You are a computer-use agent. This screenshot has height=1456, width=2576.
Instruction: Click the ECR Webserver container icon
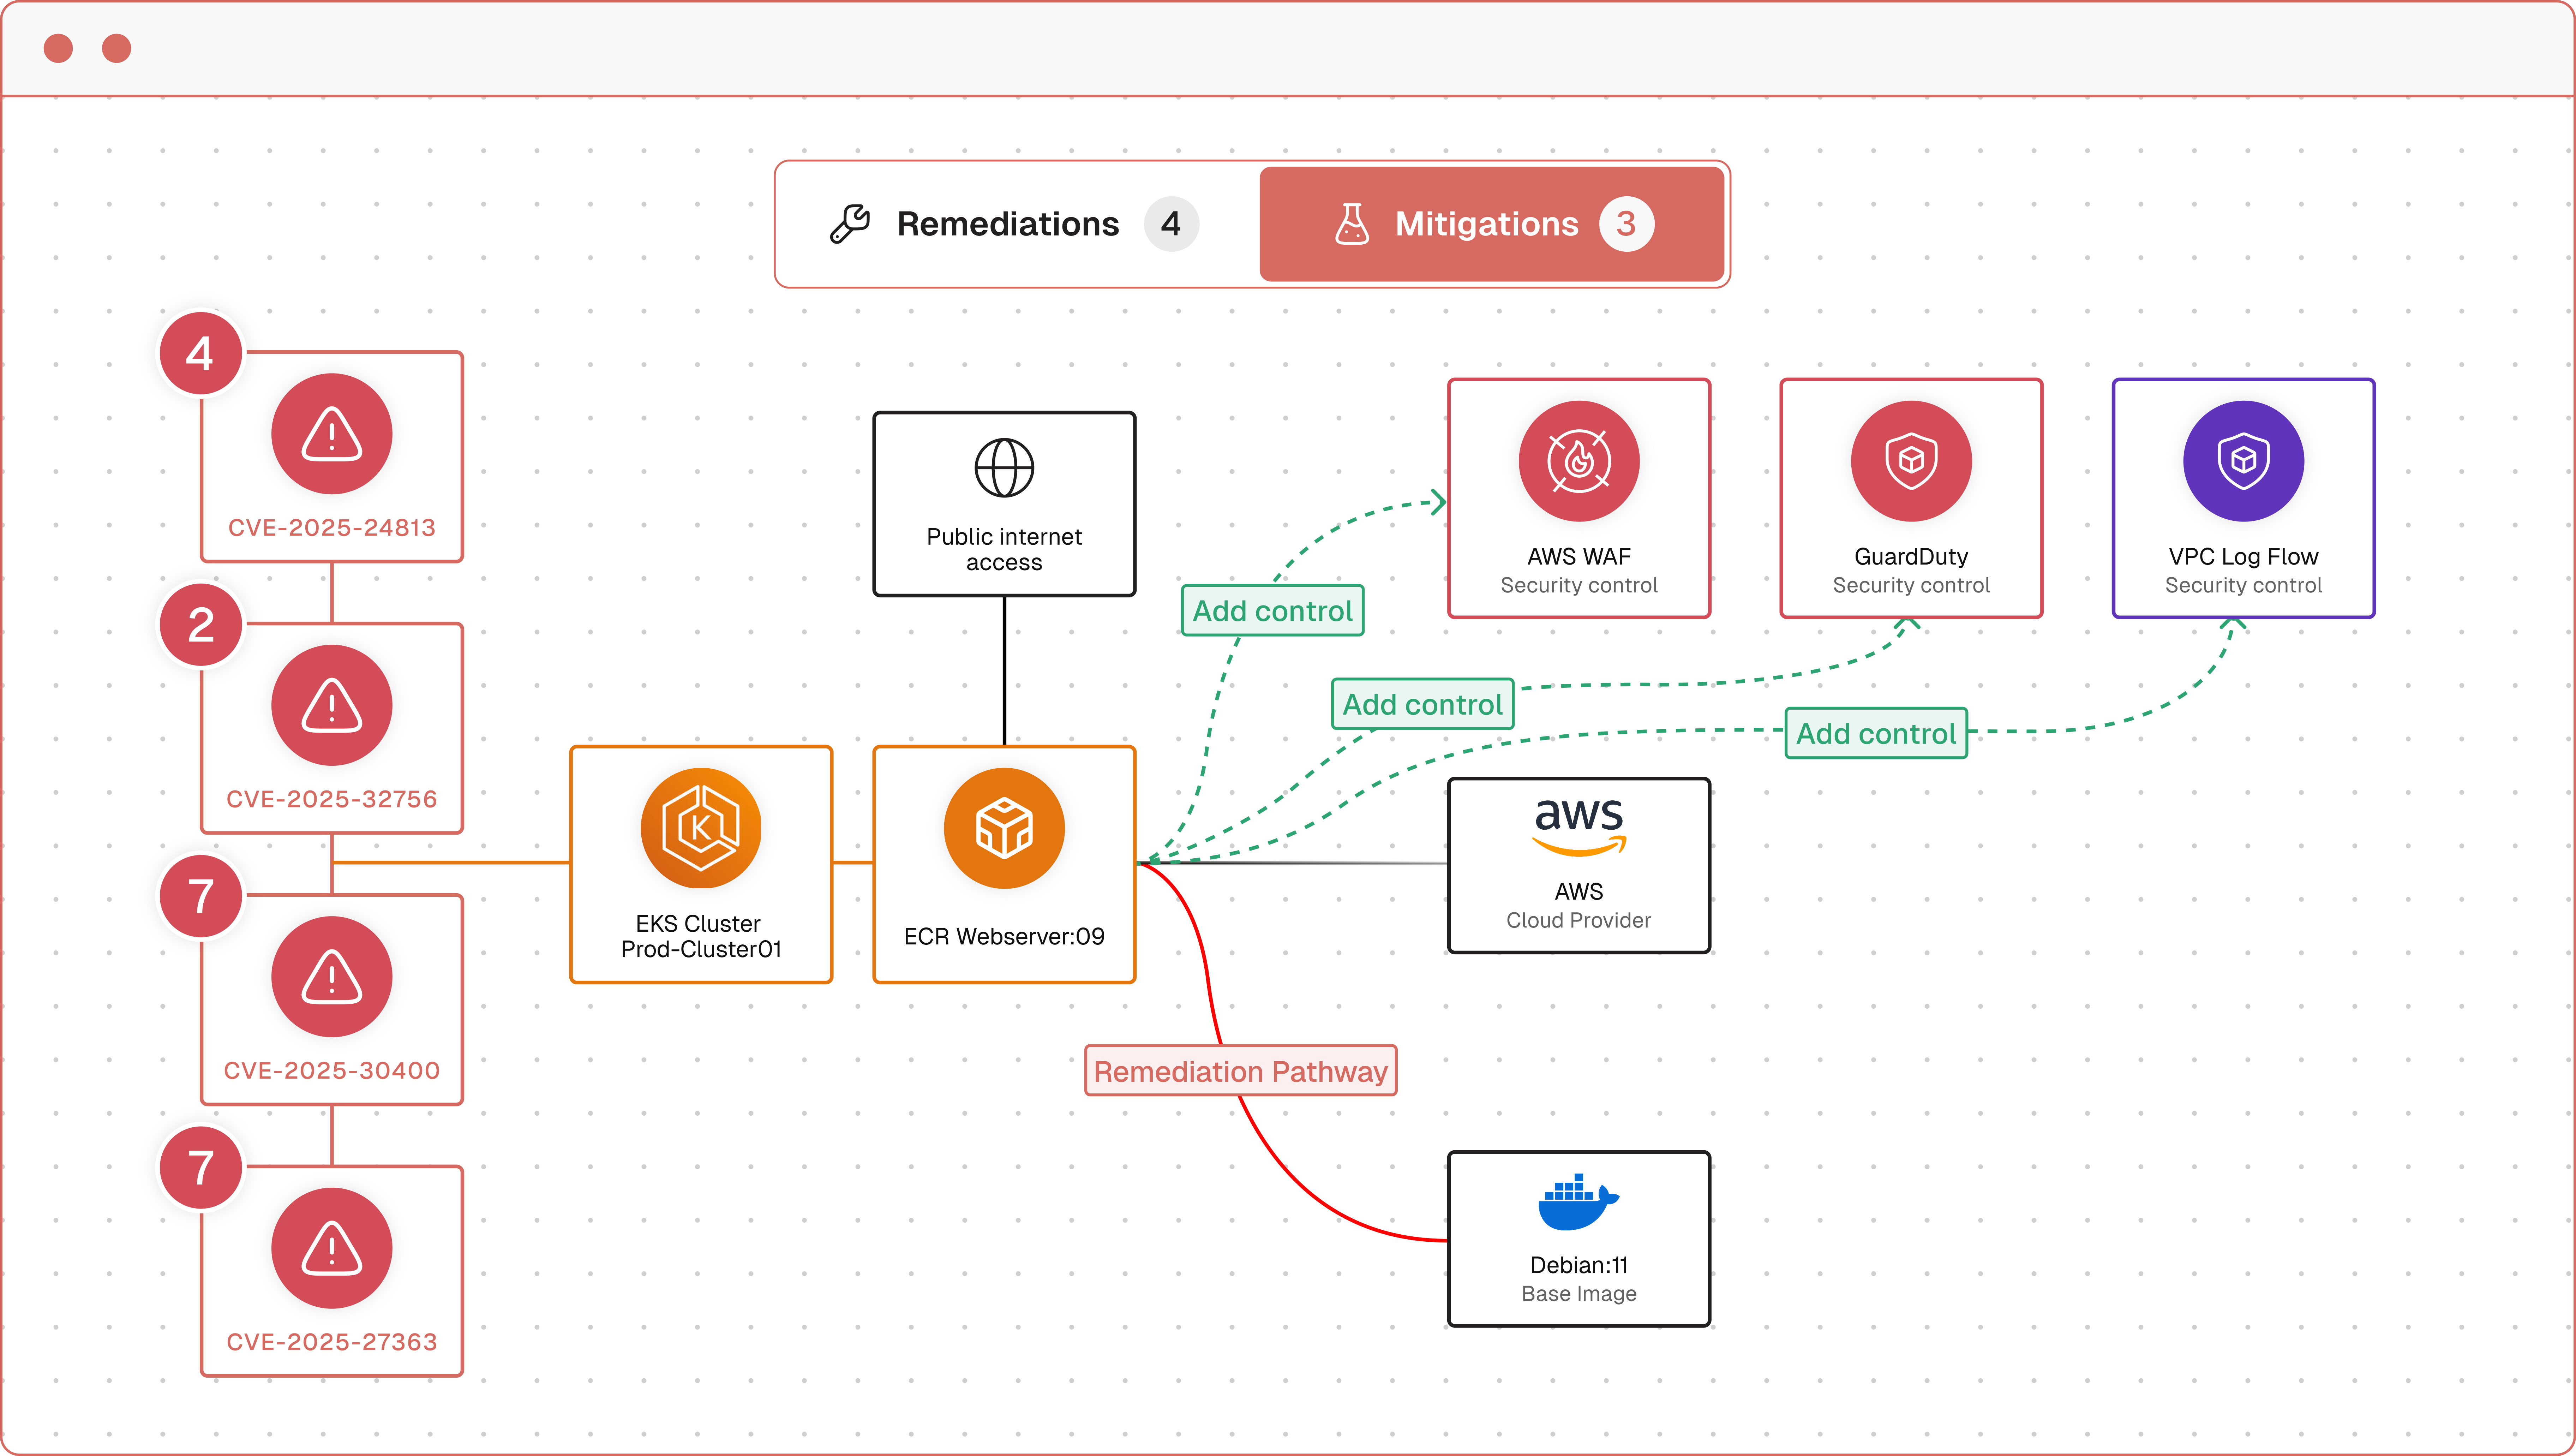pyautogui.click(x=1004, y=828)
